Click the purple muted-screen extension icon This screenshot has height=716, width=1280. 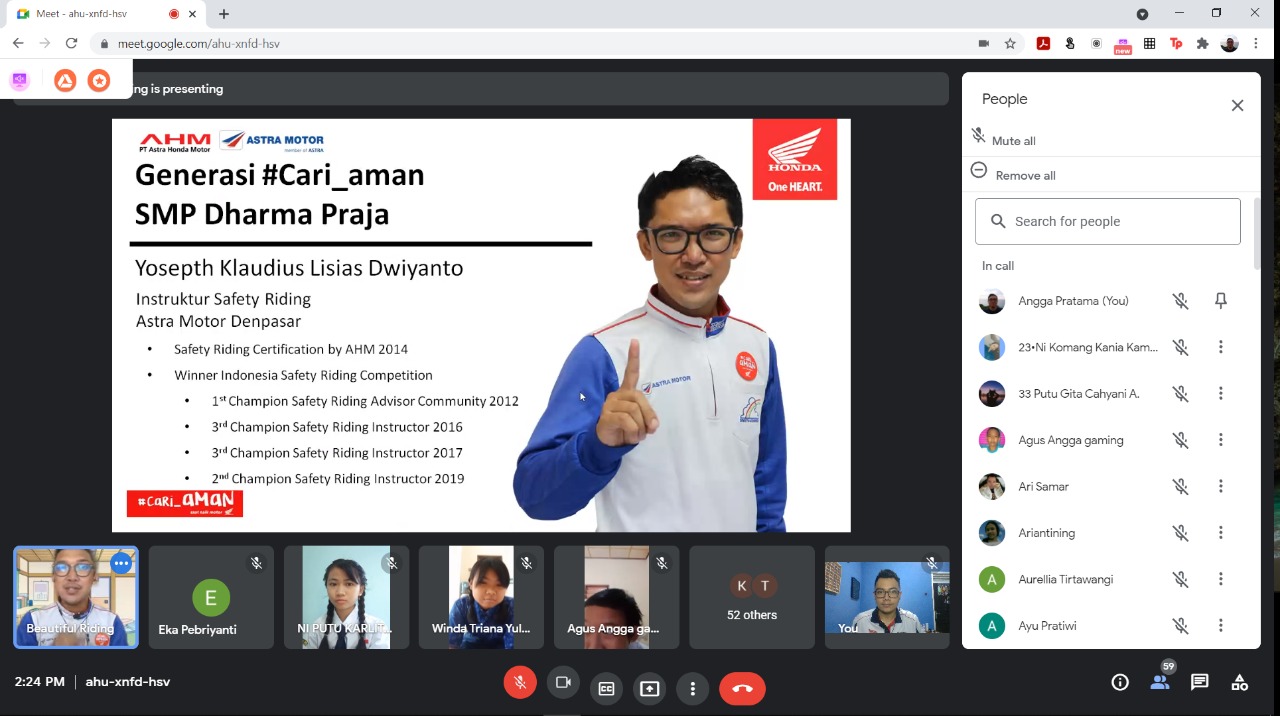click(x=19, y=81)
